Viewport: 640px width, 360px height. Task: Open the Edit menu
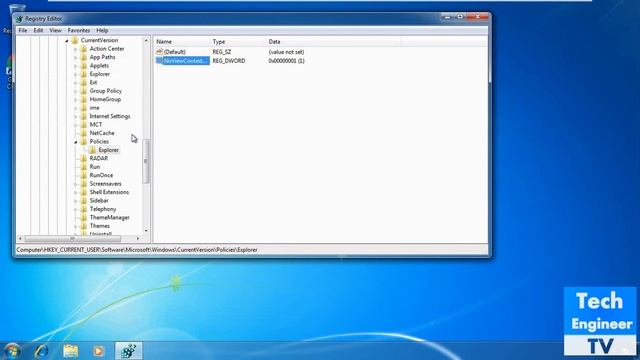point(38,31)
